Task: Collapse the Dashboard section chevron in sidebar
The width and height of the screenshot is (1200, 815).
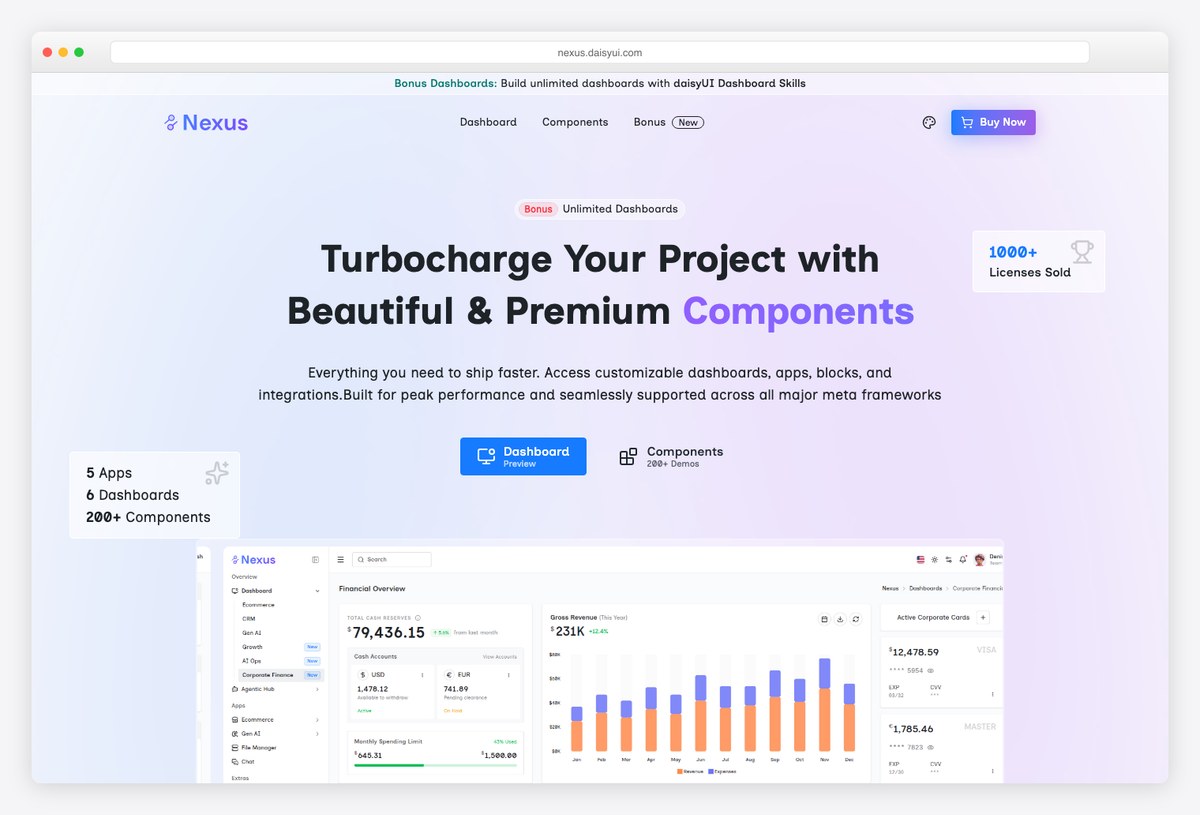Action: [318, 591]
